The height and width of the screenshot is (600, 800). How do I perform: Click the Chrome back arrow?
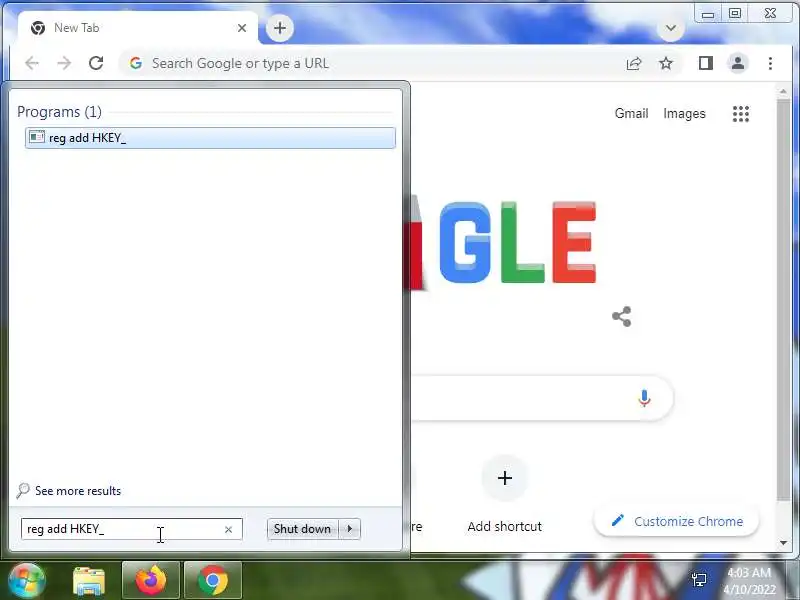coord(32,63)
